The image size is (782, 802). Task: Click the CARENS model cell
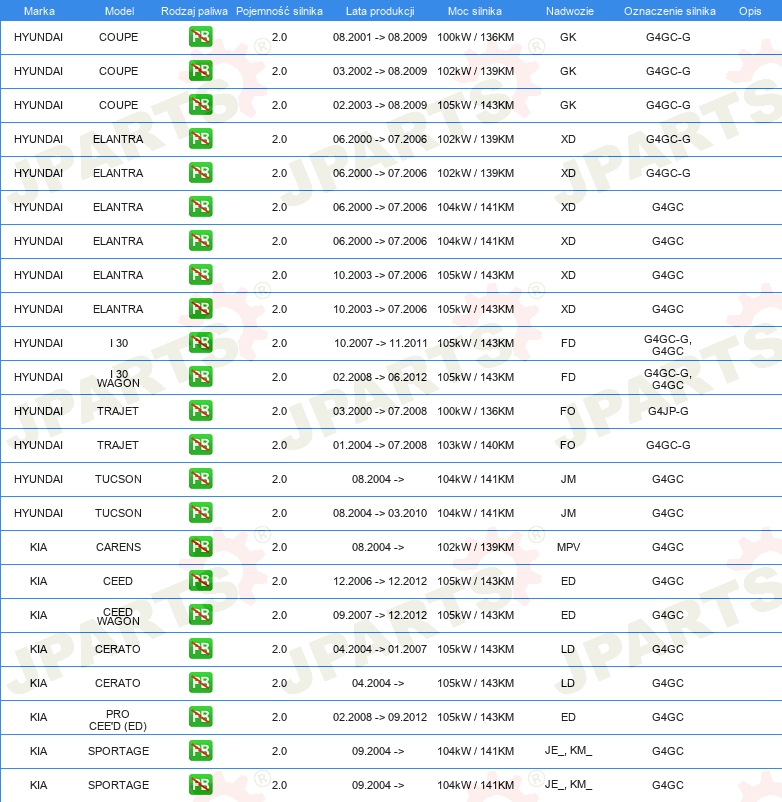point(118,547)
